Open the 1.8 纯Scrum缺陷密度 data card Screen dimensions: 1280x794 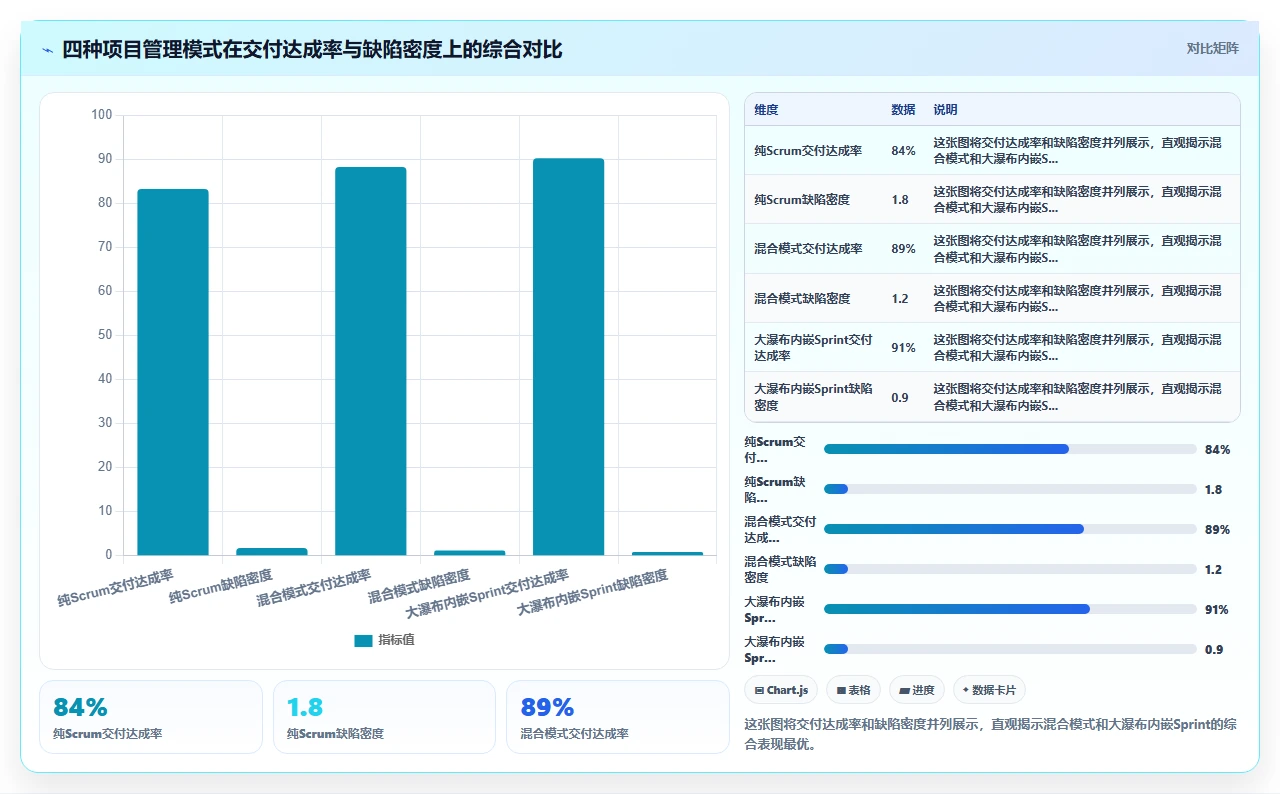384,717
